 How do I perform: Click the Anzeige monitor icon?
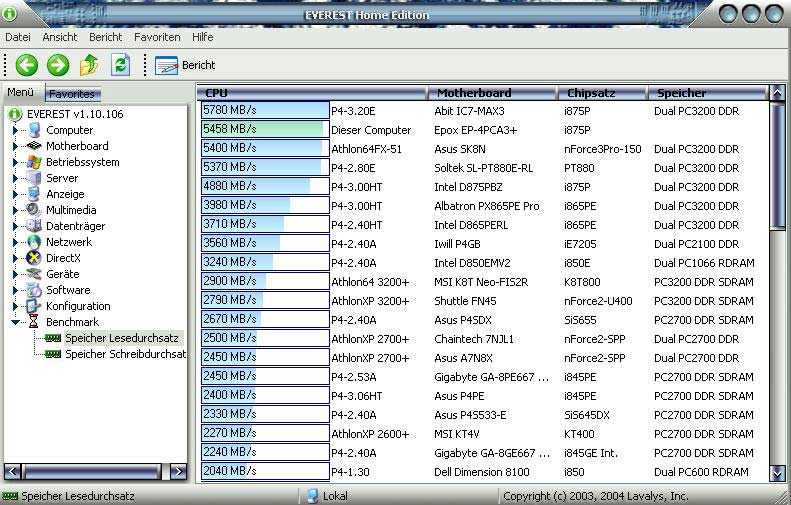pos(34,194)
